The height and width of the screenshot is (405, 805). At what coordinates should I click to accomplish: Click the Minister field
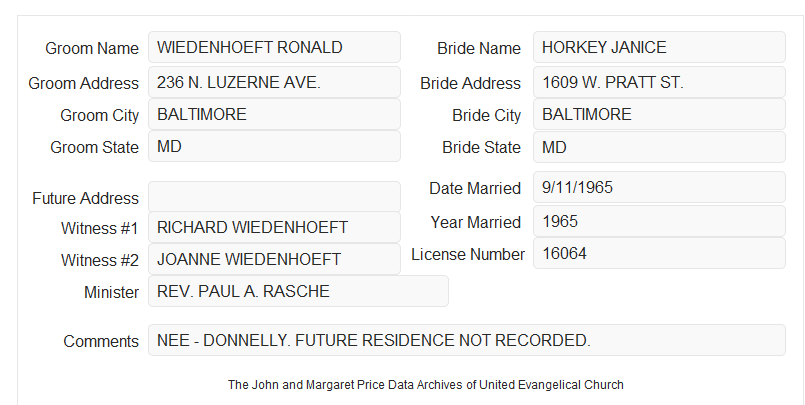(298, 291)
